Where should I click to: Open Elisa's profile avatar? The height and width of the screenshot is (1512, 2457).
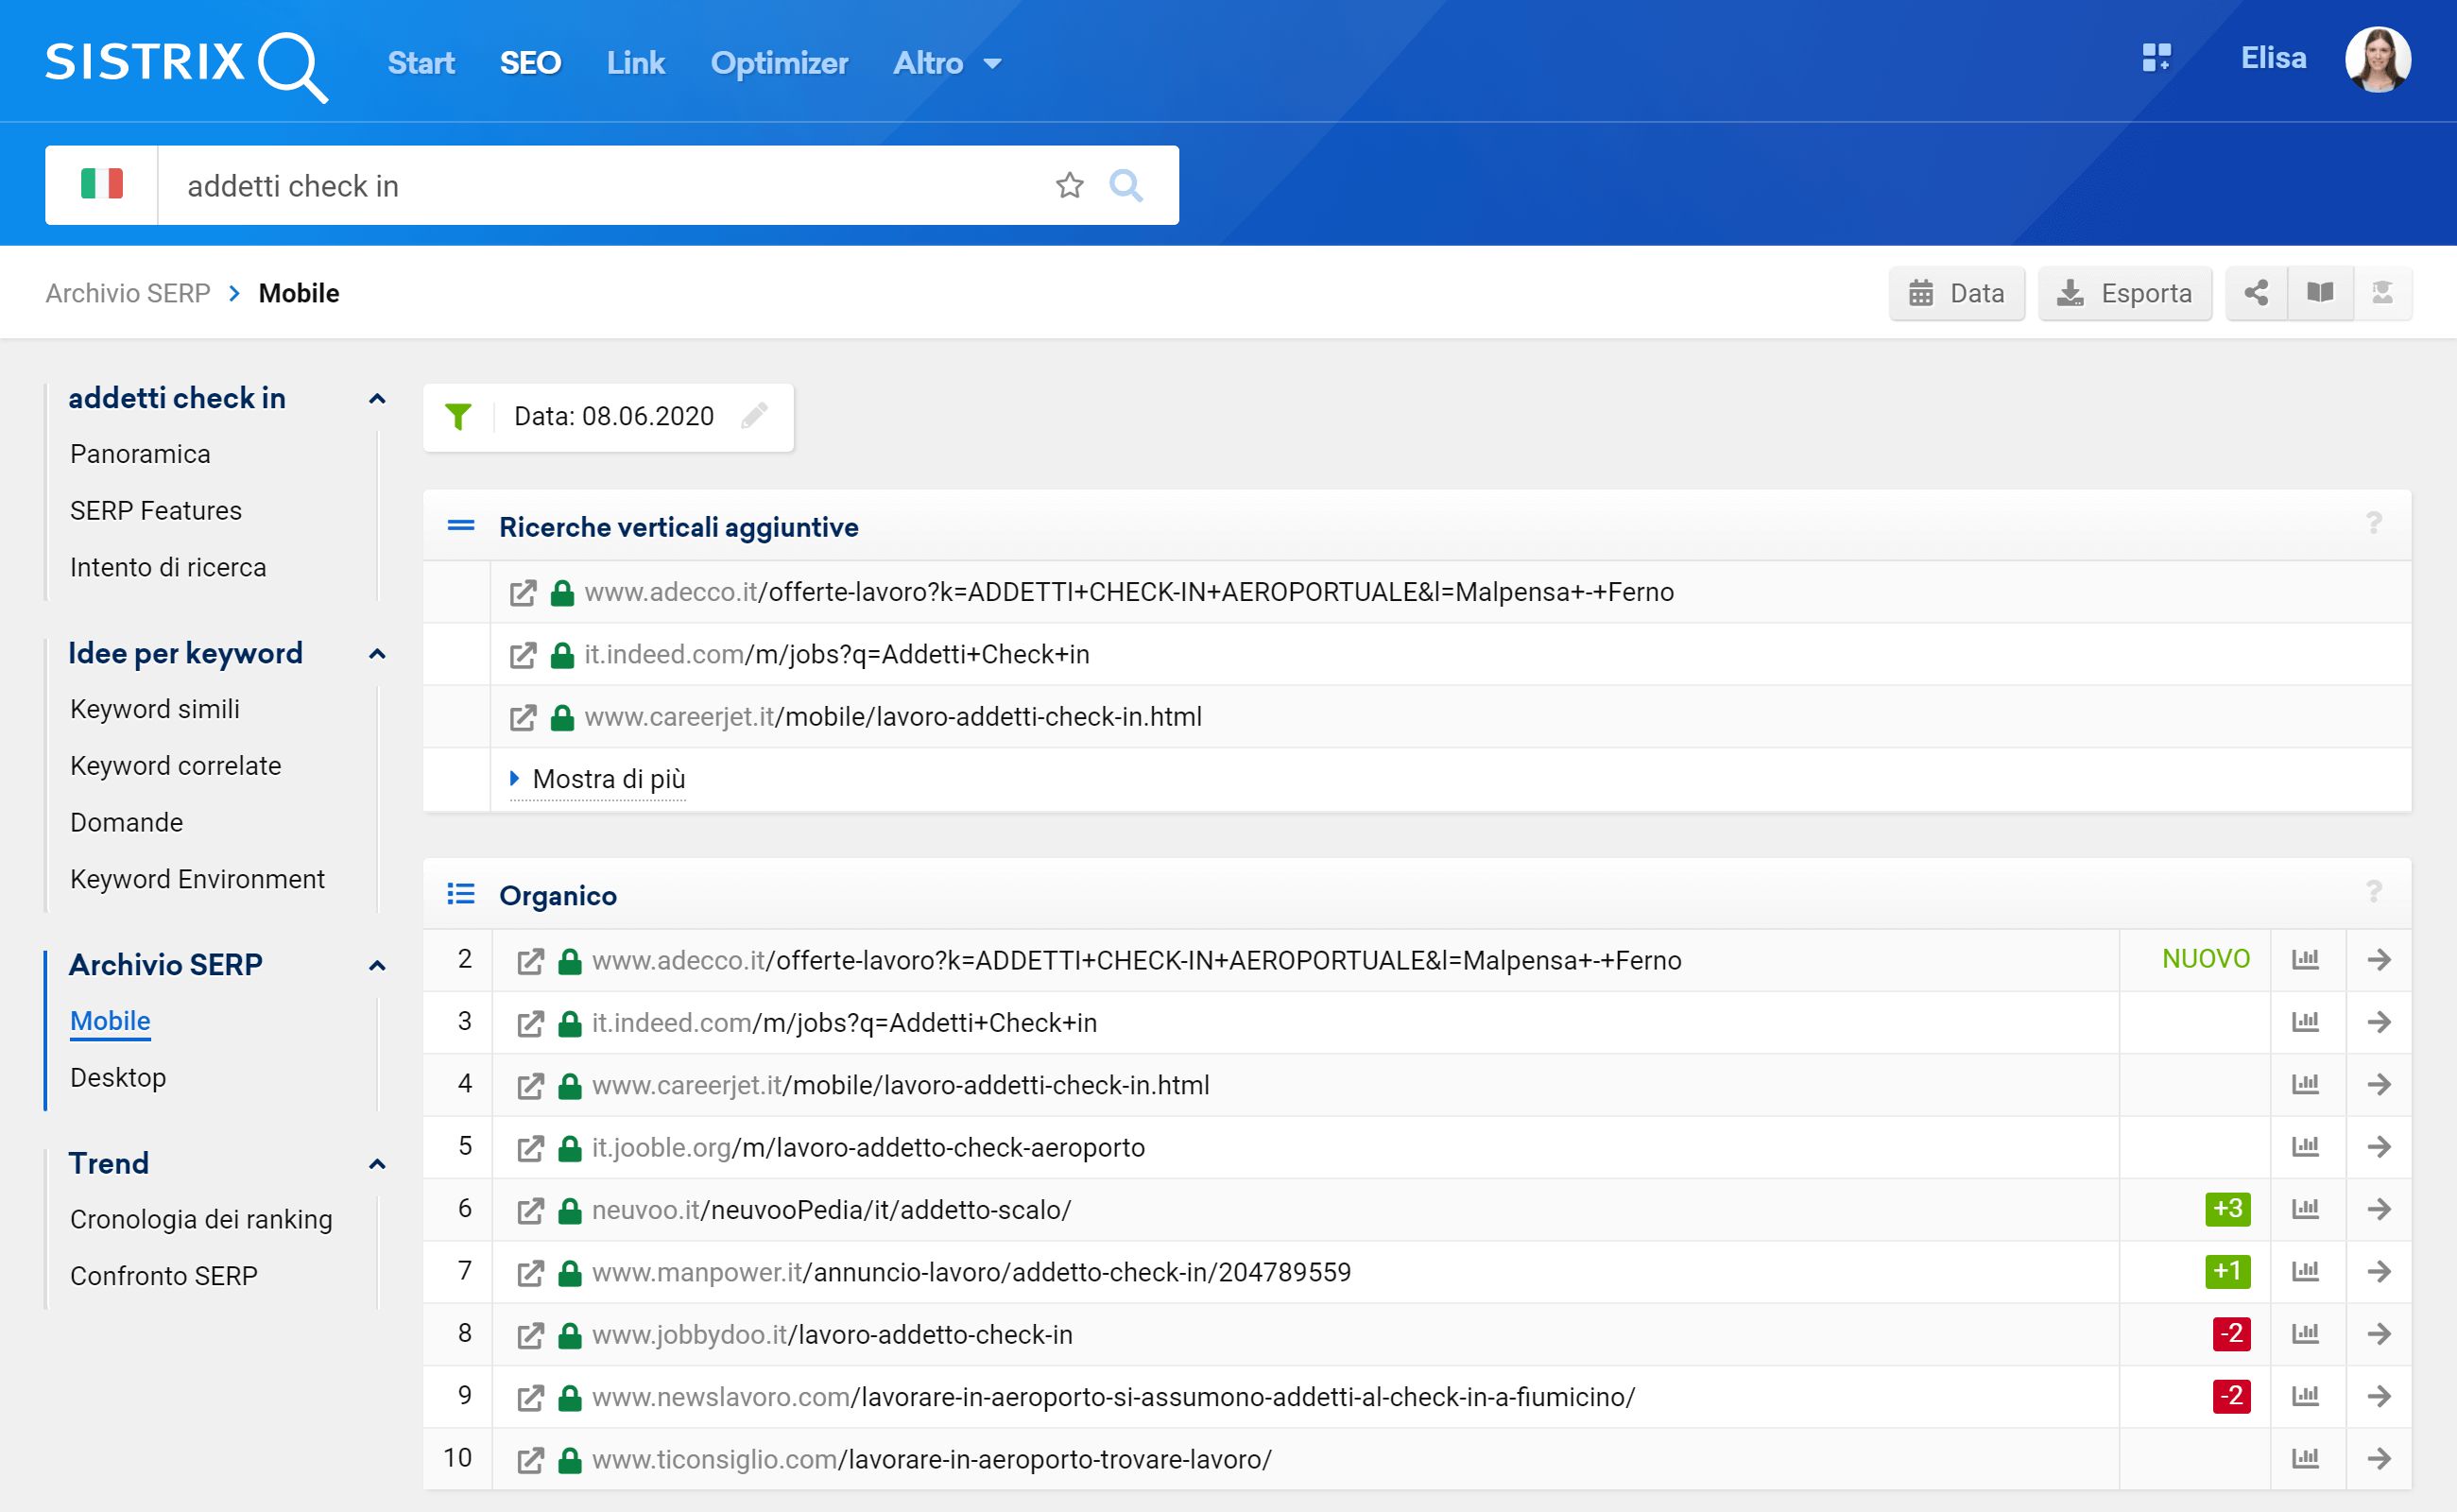click(x=2377, y=59)
